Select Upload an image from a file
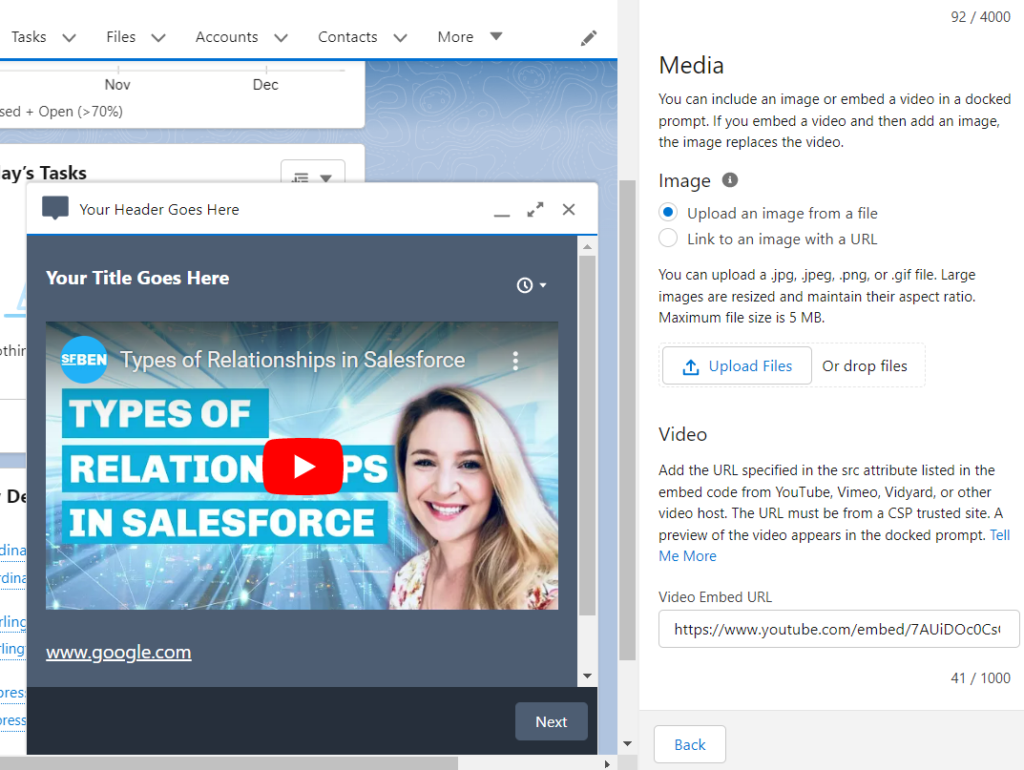The image size is (1024, 770). coord(668,213)
